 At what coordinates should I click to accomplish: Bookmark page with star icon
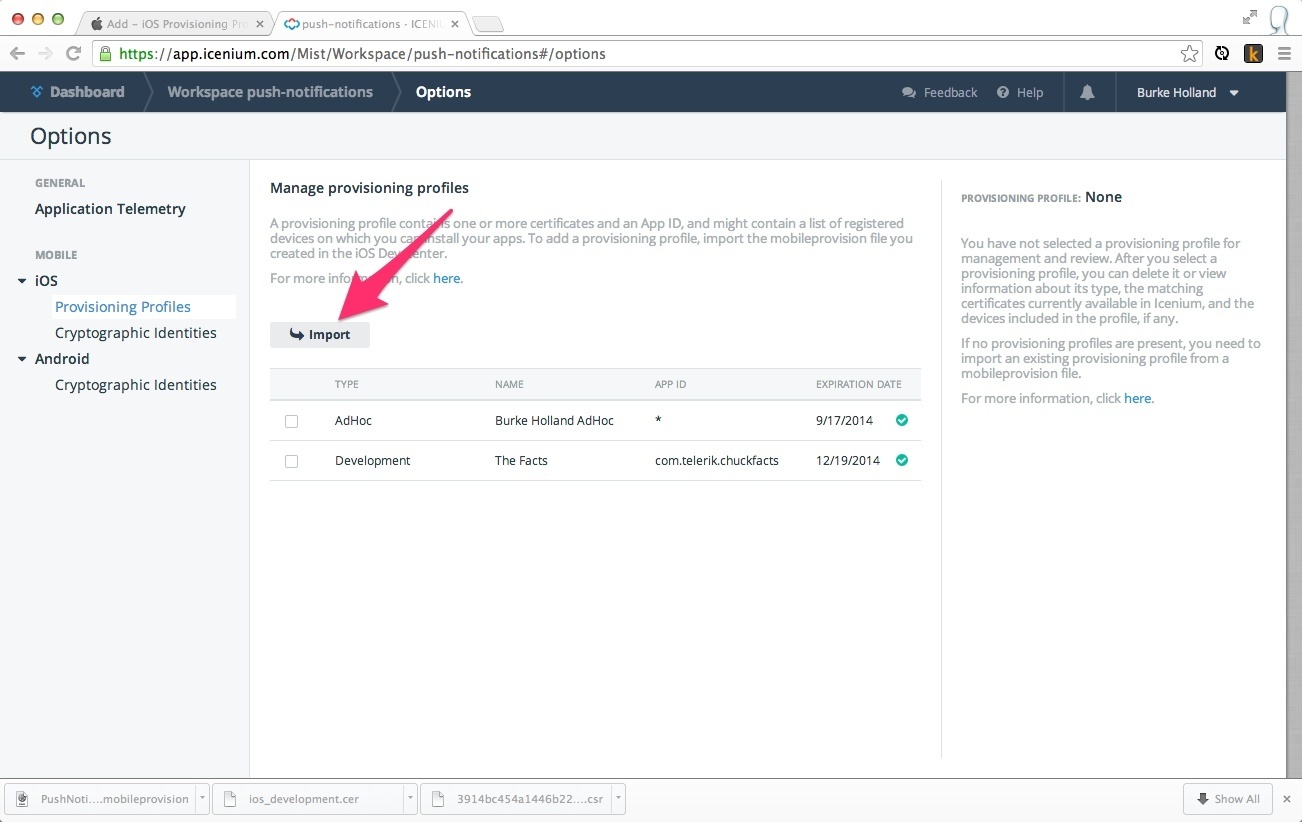pos(1189,54)
